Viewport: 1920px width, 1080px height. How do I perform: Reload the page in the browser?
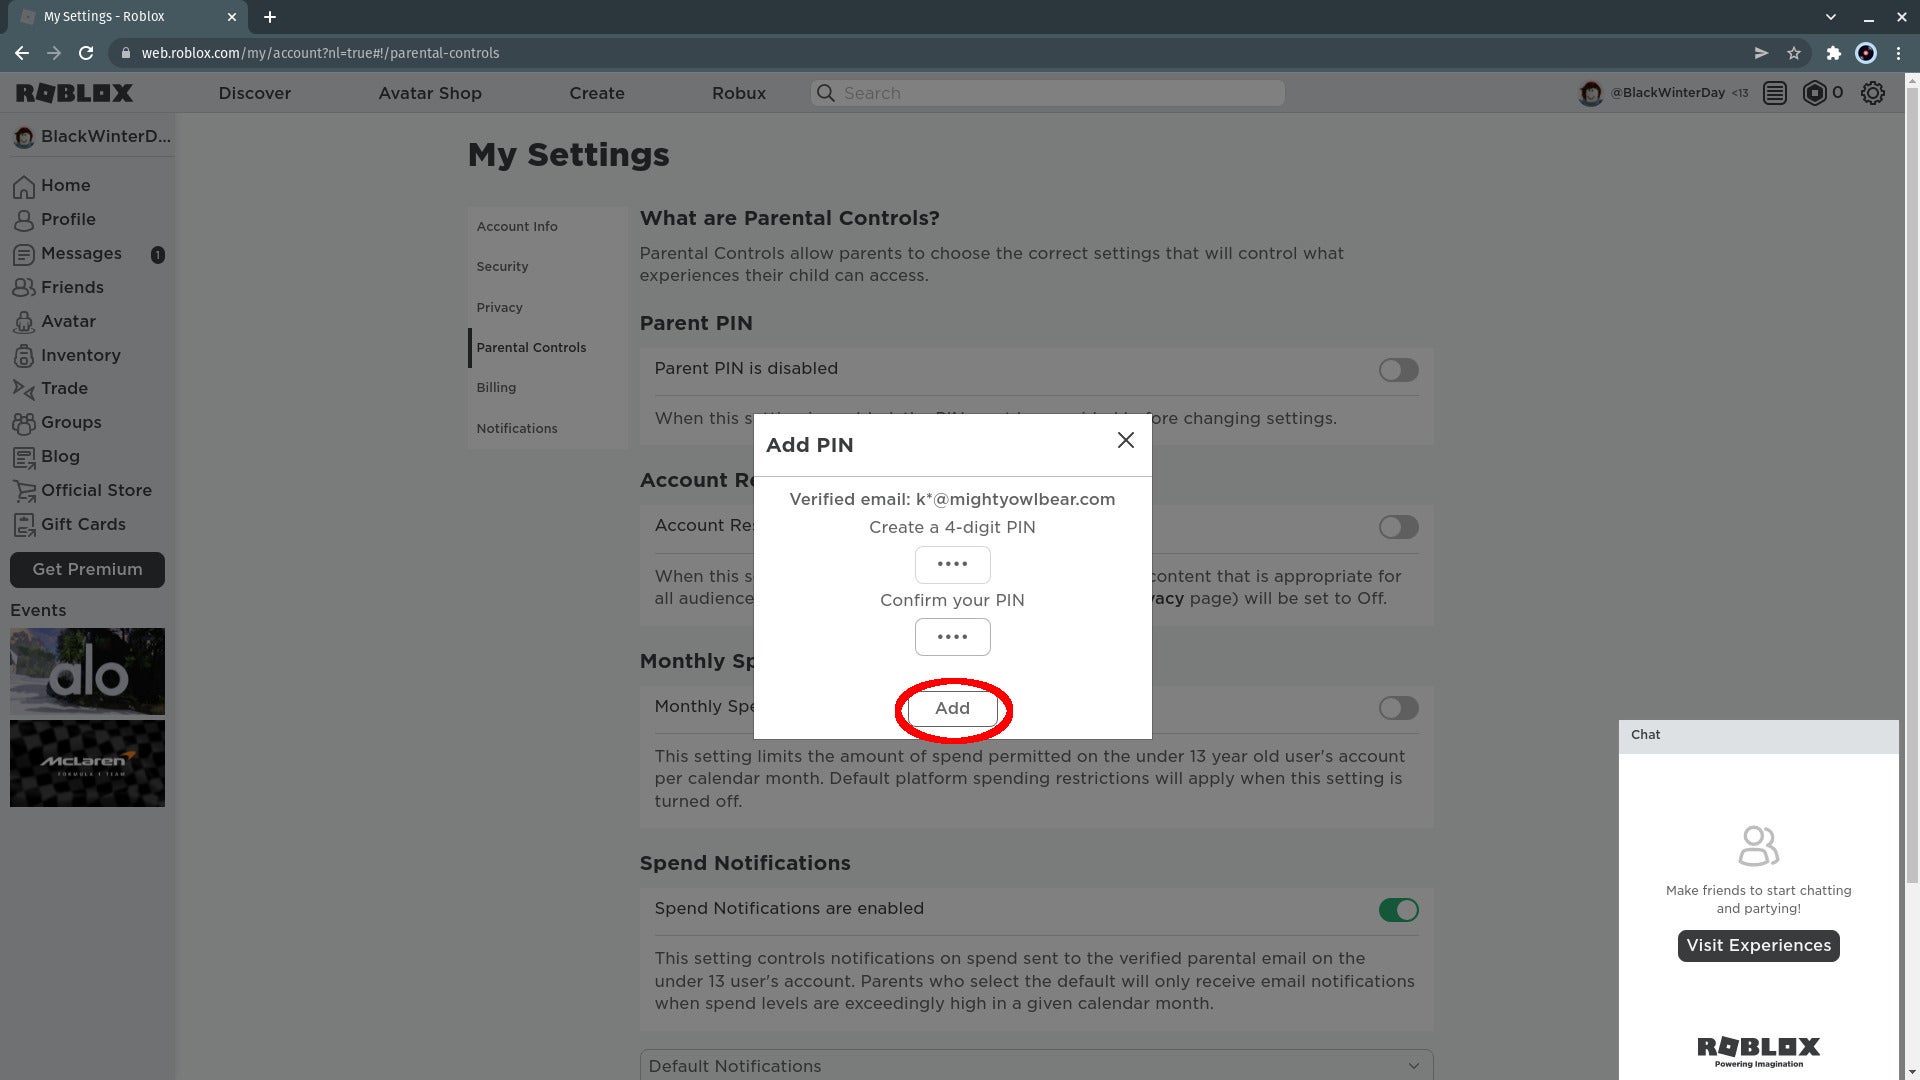pos(86,53)
